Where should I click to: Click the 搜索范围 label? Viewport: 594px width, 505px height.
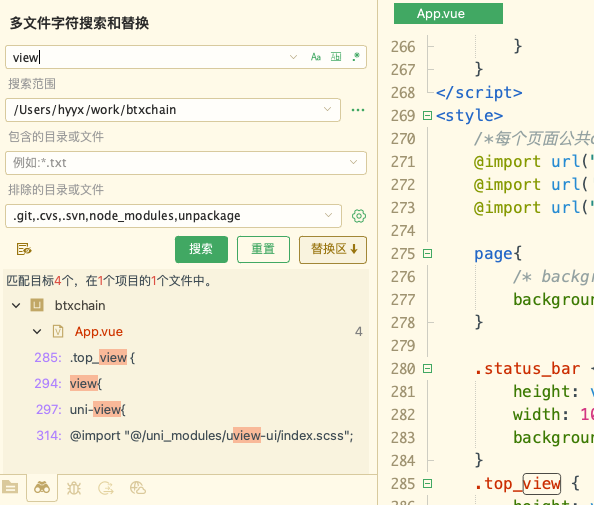(32, 84)
